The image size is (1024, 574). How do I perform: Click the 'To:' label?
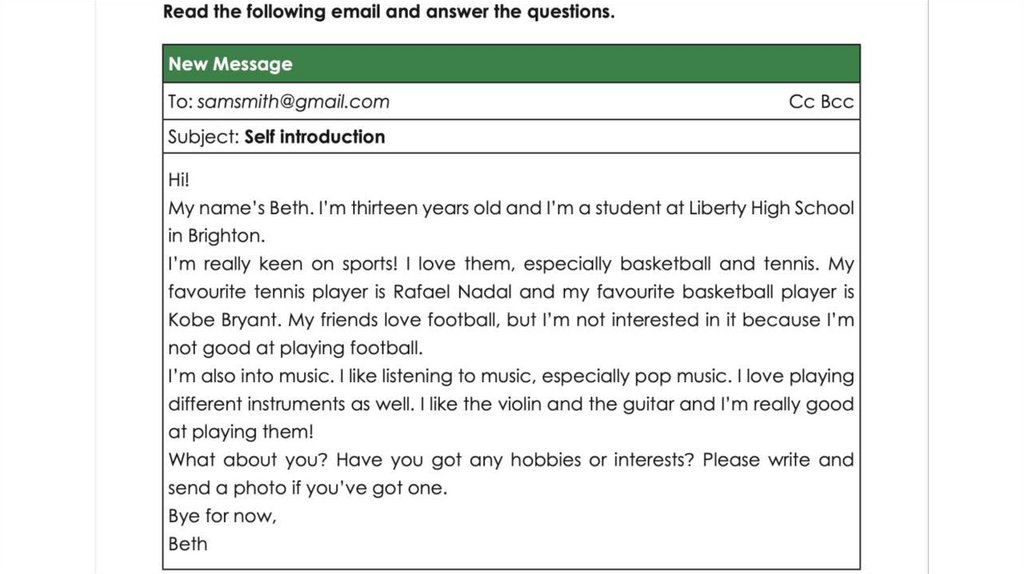pos(180,101)
